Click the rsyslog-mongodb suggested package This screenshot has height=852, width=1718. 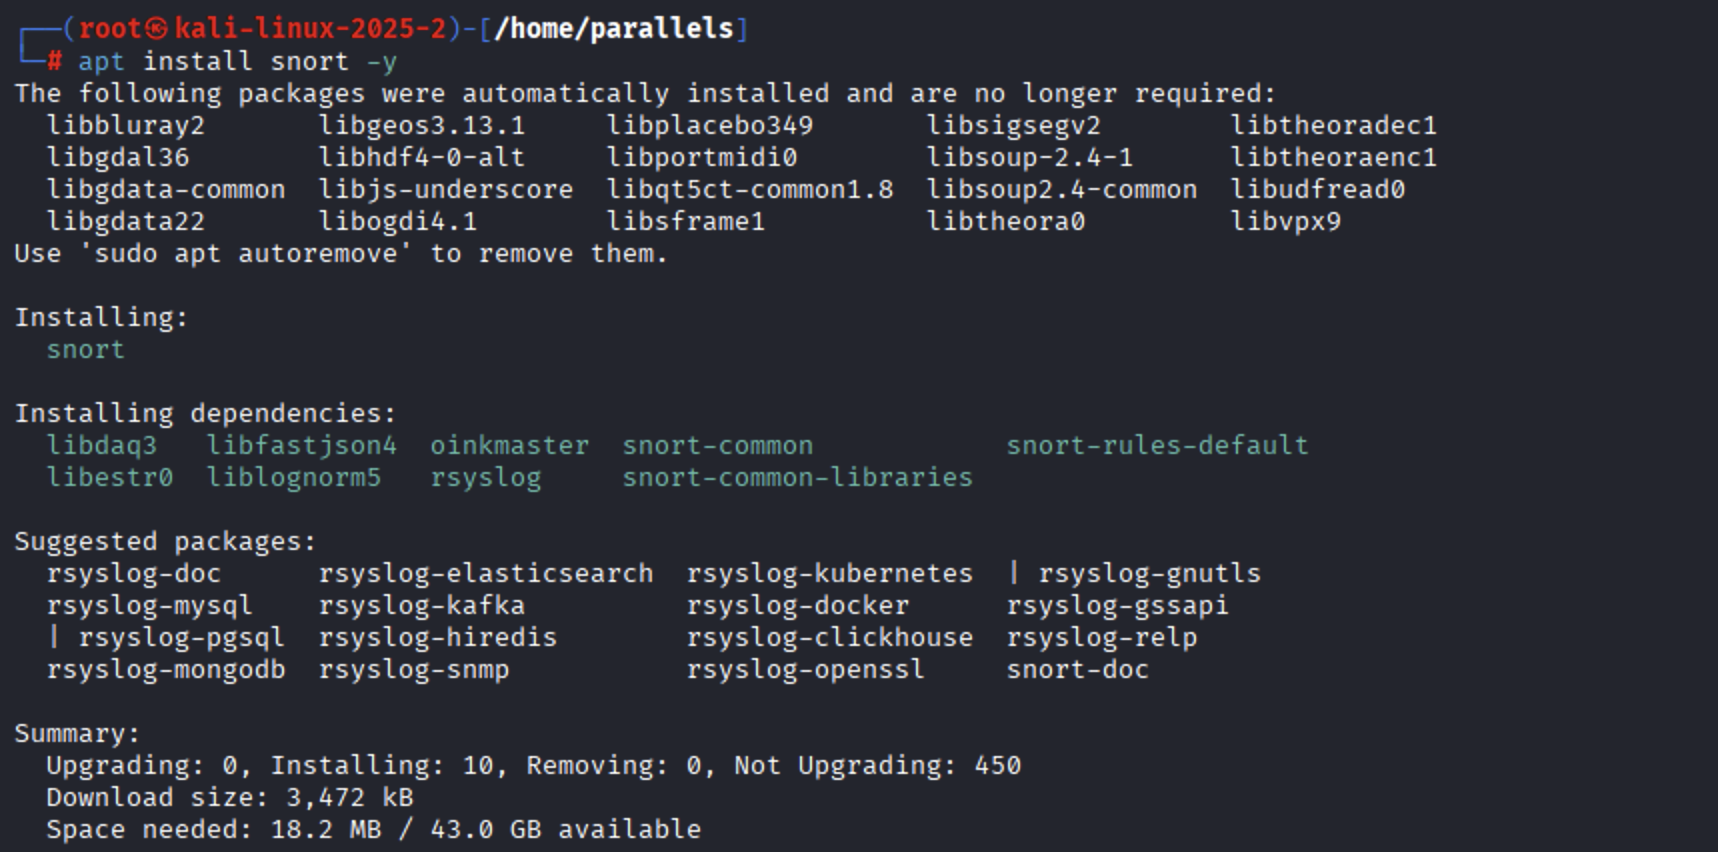[x=165, y=670]
